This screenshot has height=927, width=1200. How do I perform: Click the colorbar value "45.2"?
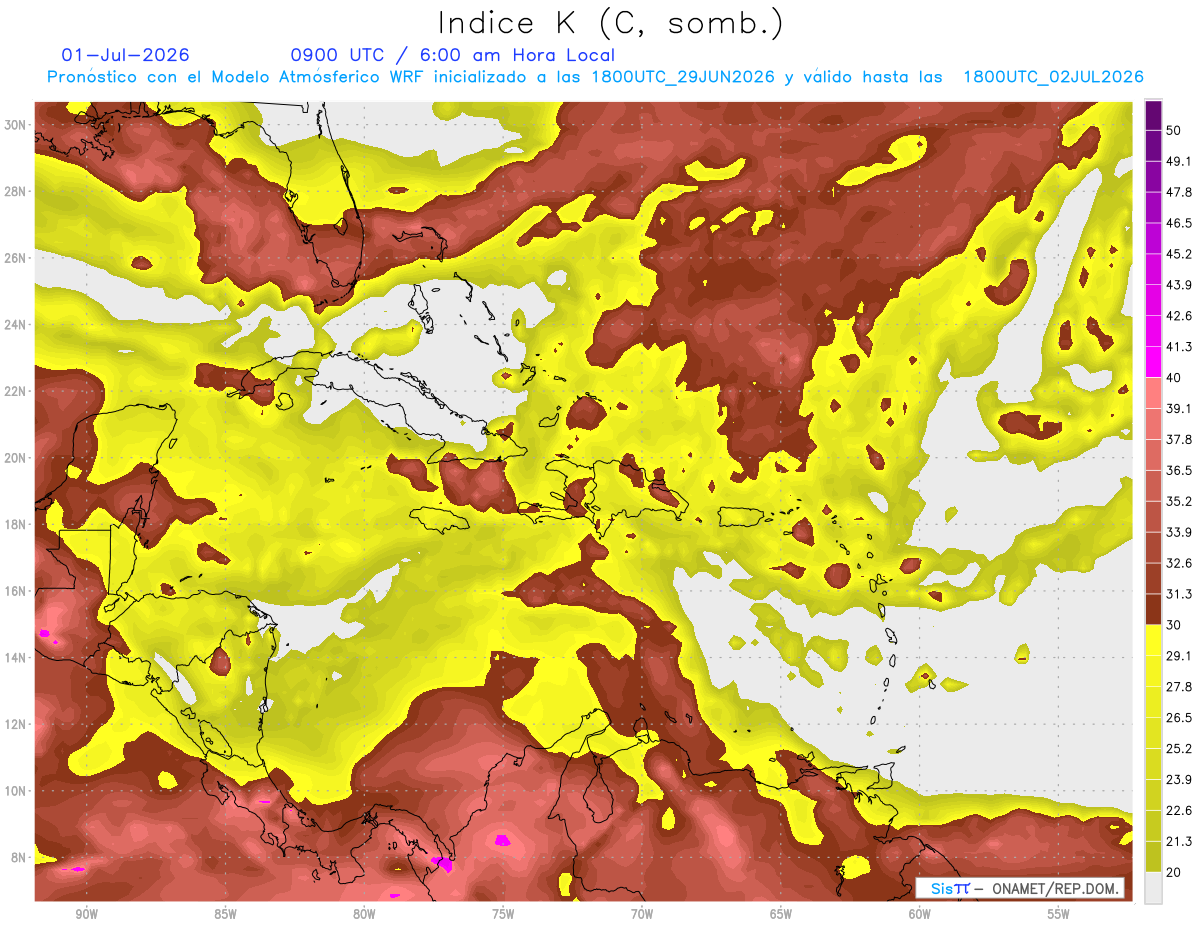pyautogui.click(x=1177, y=254)
